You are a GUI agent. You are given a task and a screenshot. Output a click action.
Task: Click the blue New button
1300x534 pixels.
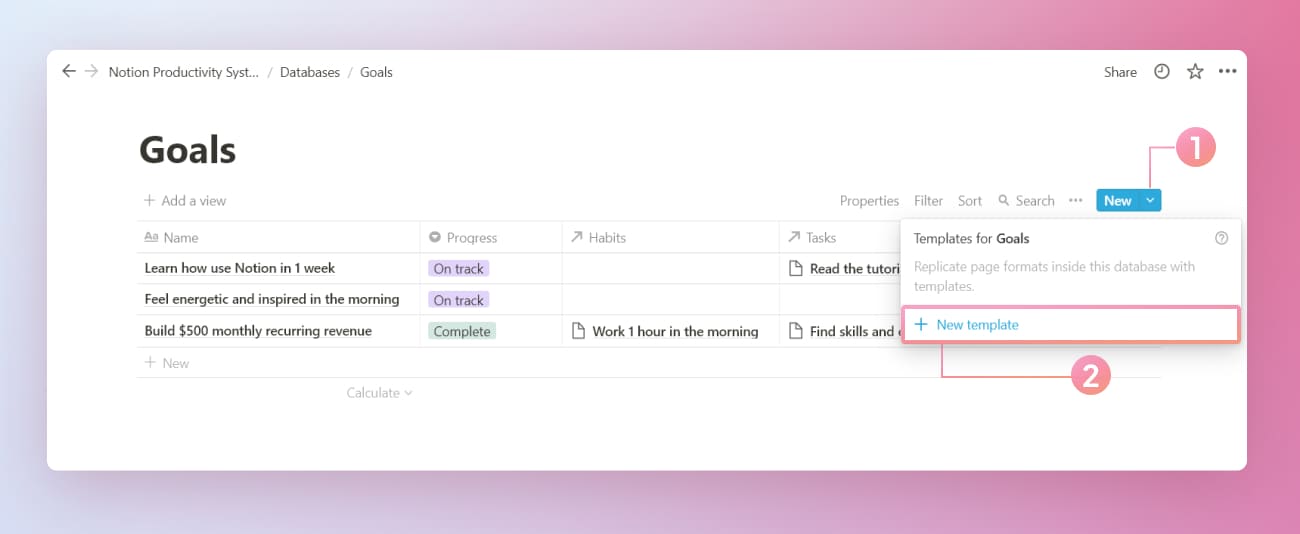(1118, 200)
